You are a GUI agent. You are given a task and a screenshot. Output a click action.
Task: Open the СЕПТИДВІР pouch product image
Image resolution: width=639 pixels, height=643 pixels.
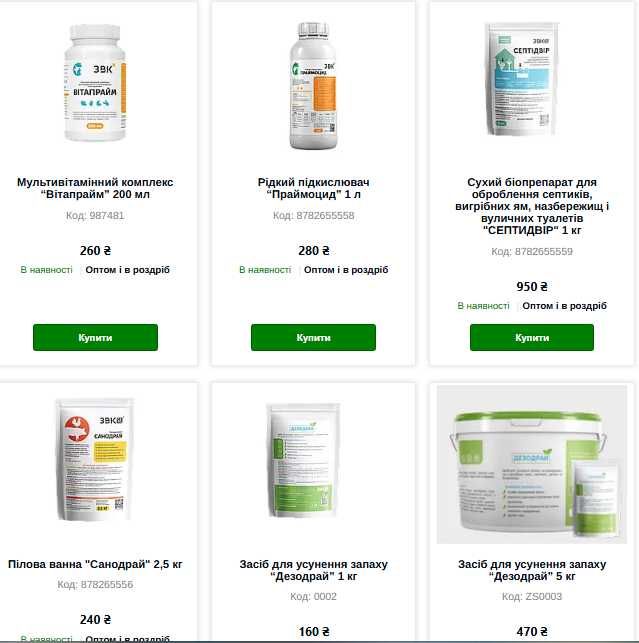pyautogui.click(x=522, y=79)
